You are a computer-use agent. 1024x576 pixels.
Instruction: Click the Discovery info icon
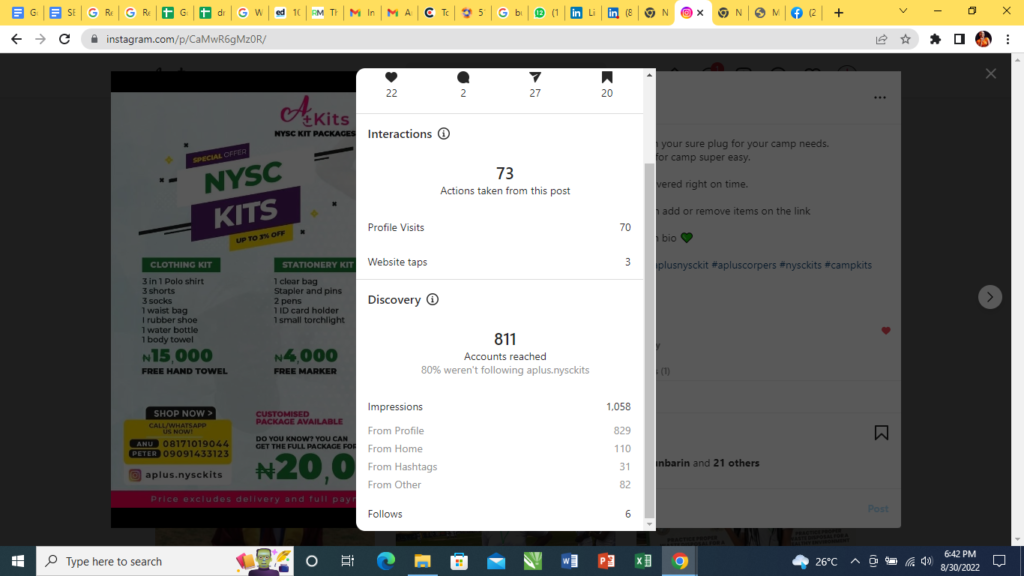point(432,300)
